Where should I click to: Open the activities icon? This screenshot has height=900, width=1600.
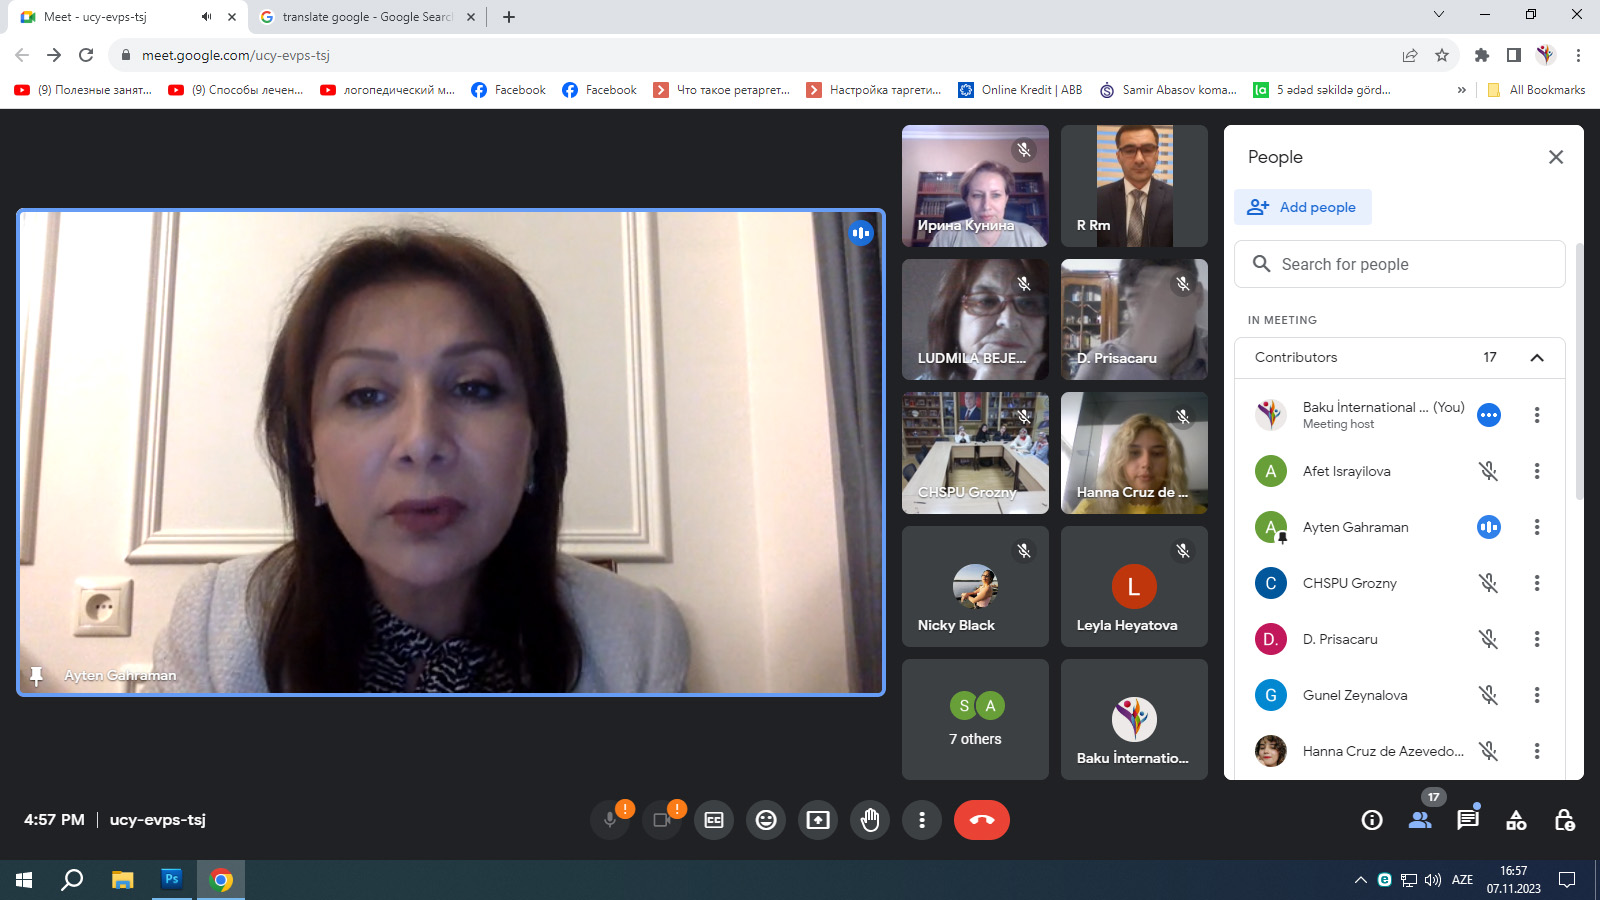(1516, 820)
